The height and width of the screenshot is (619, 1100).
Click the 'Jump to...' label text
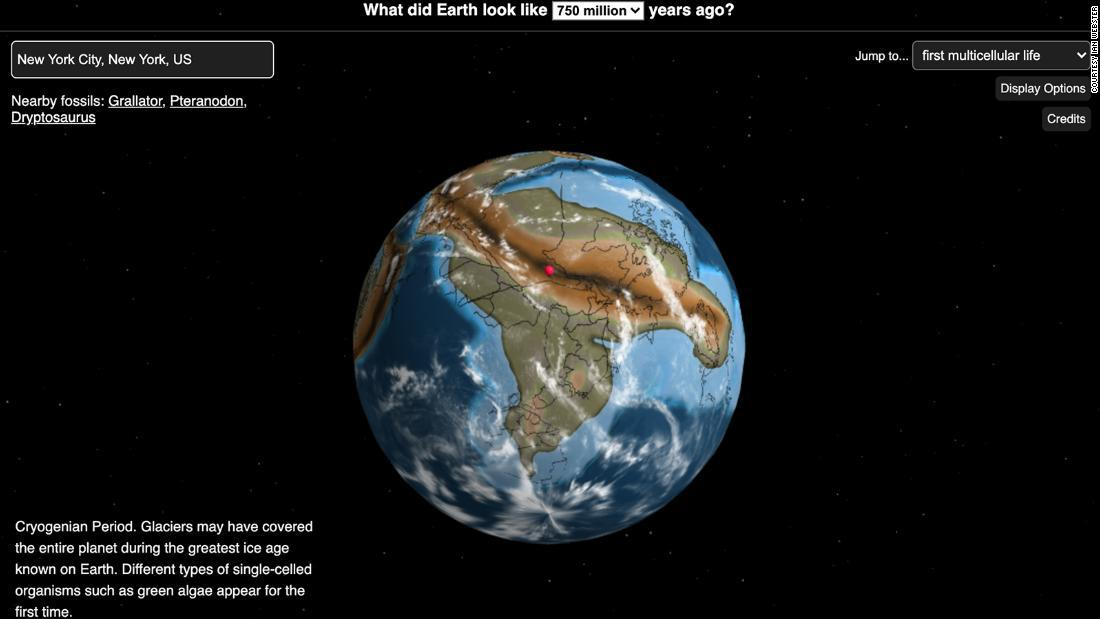pyautogui.click(x=881, y=56)
